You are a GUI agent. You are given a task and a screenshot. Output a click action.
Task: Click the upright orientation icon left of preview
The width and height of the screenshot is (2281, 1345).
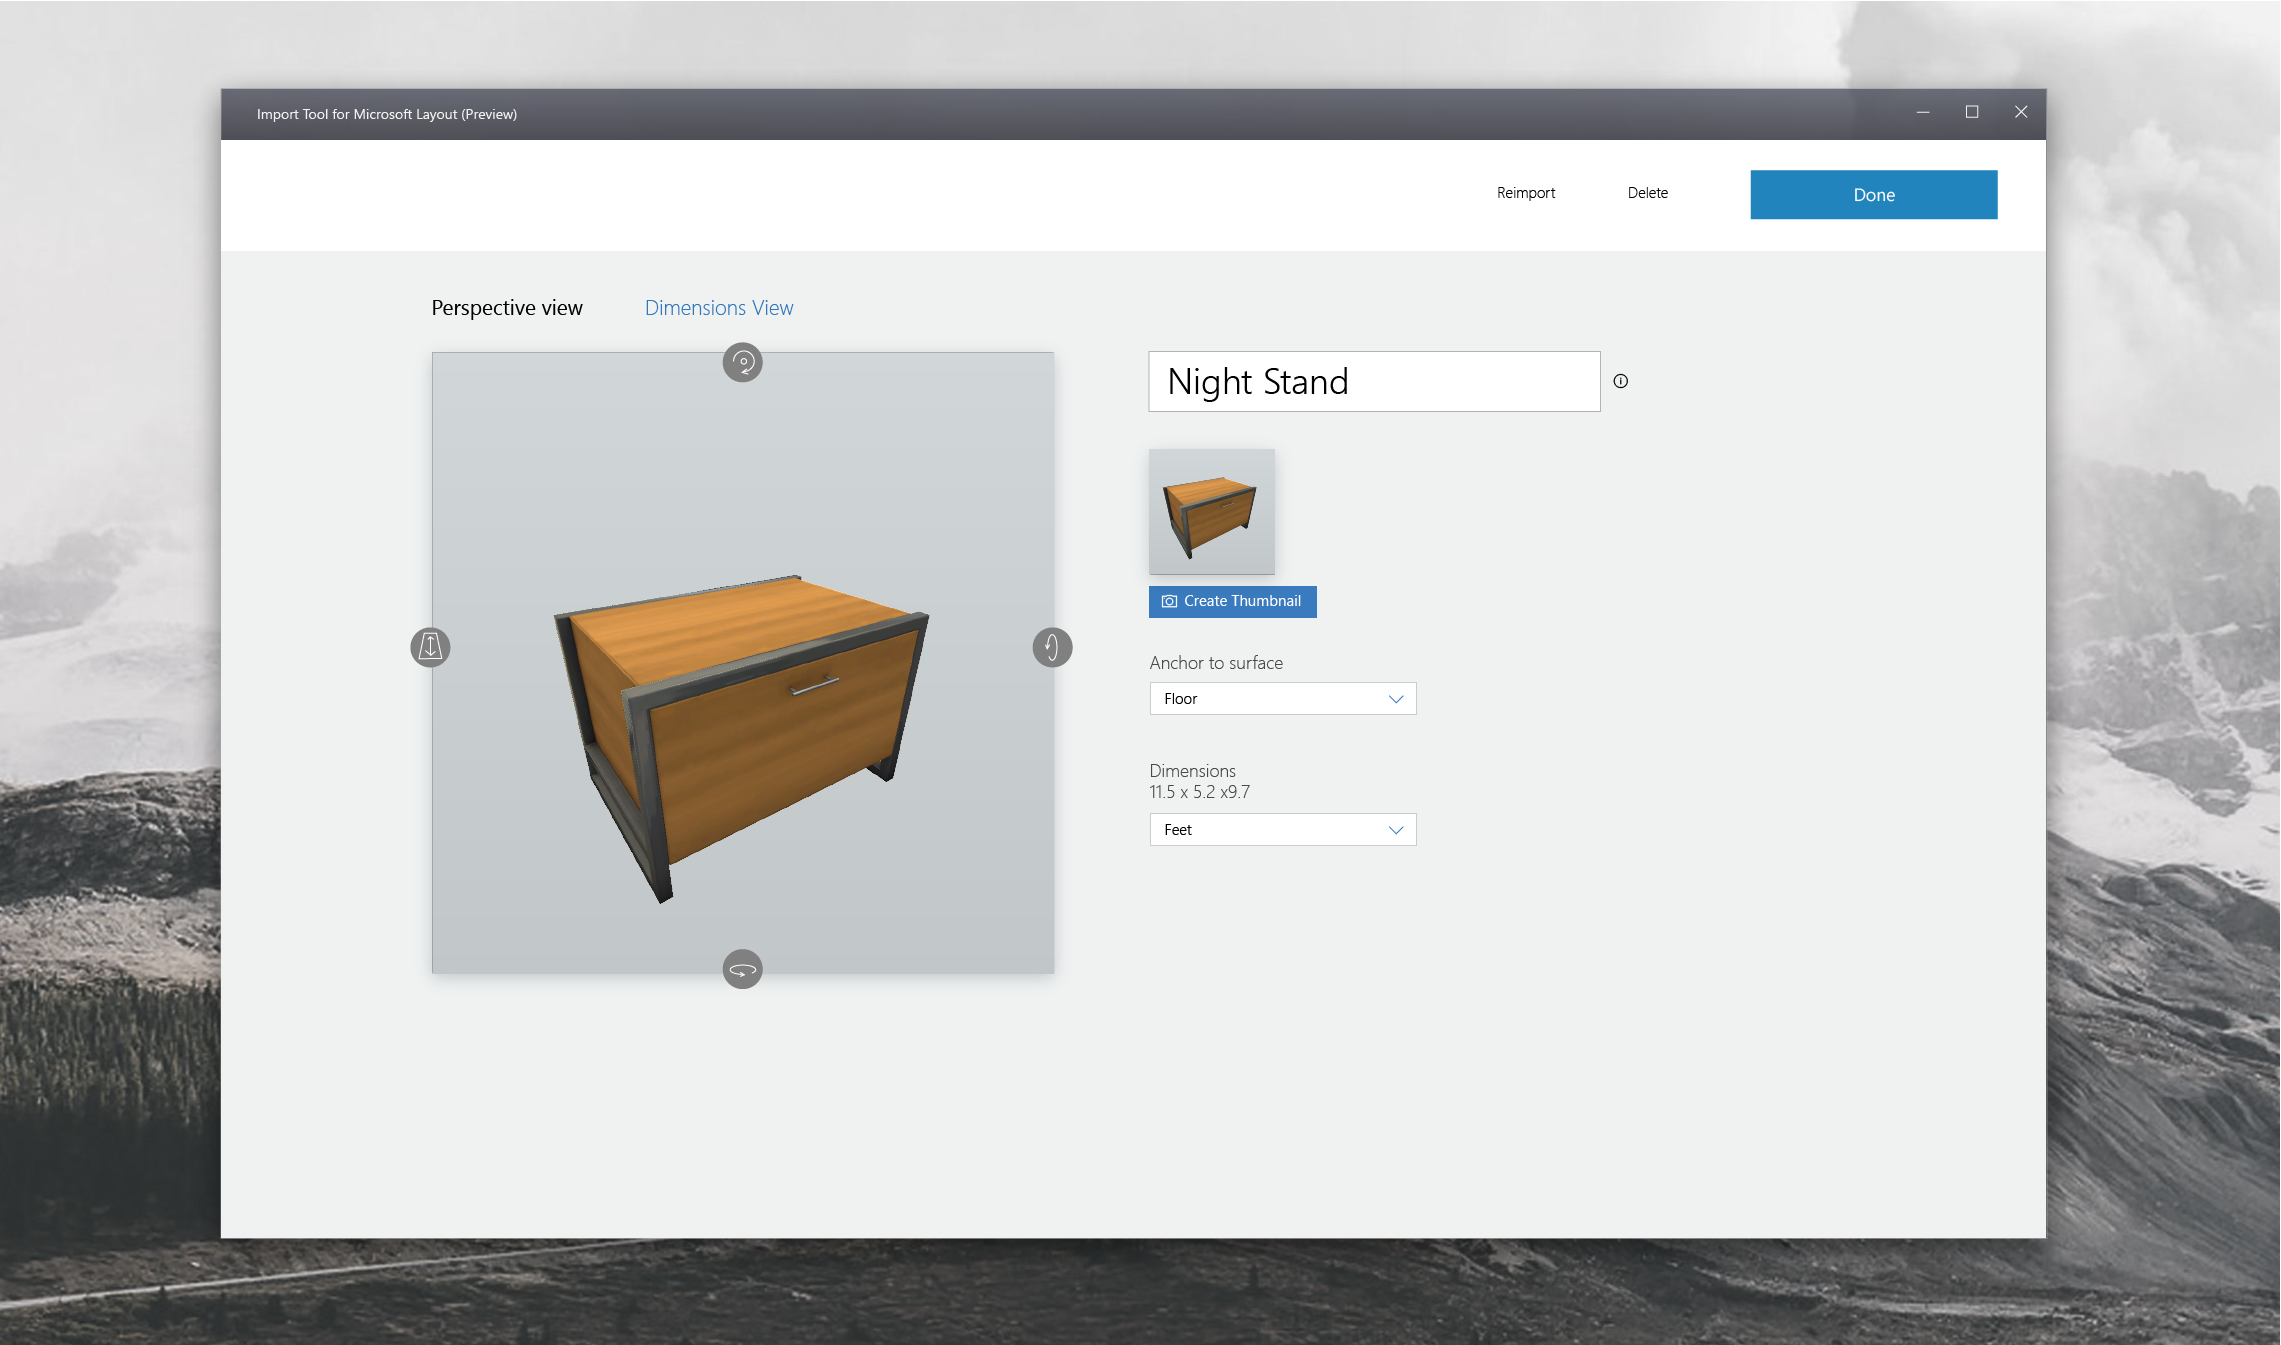pos(430,647)
